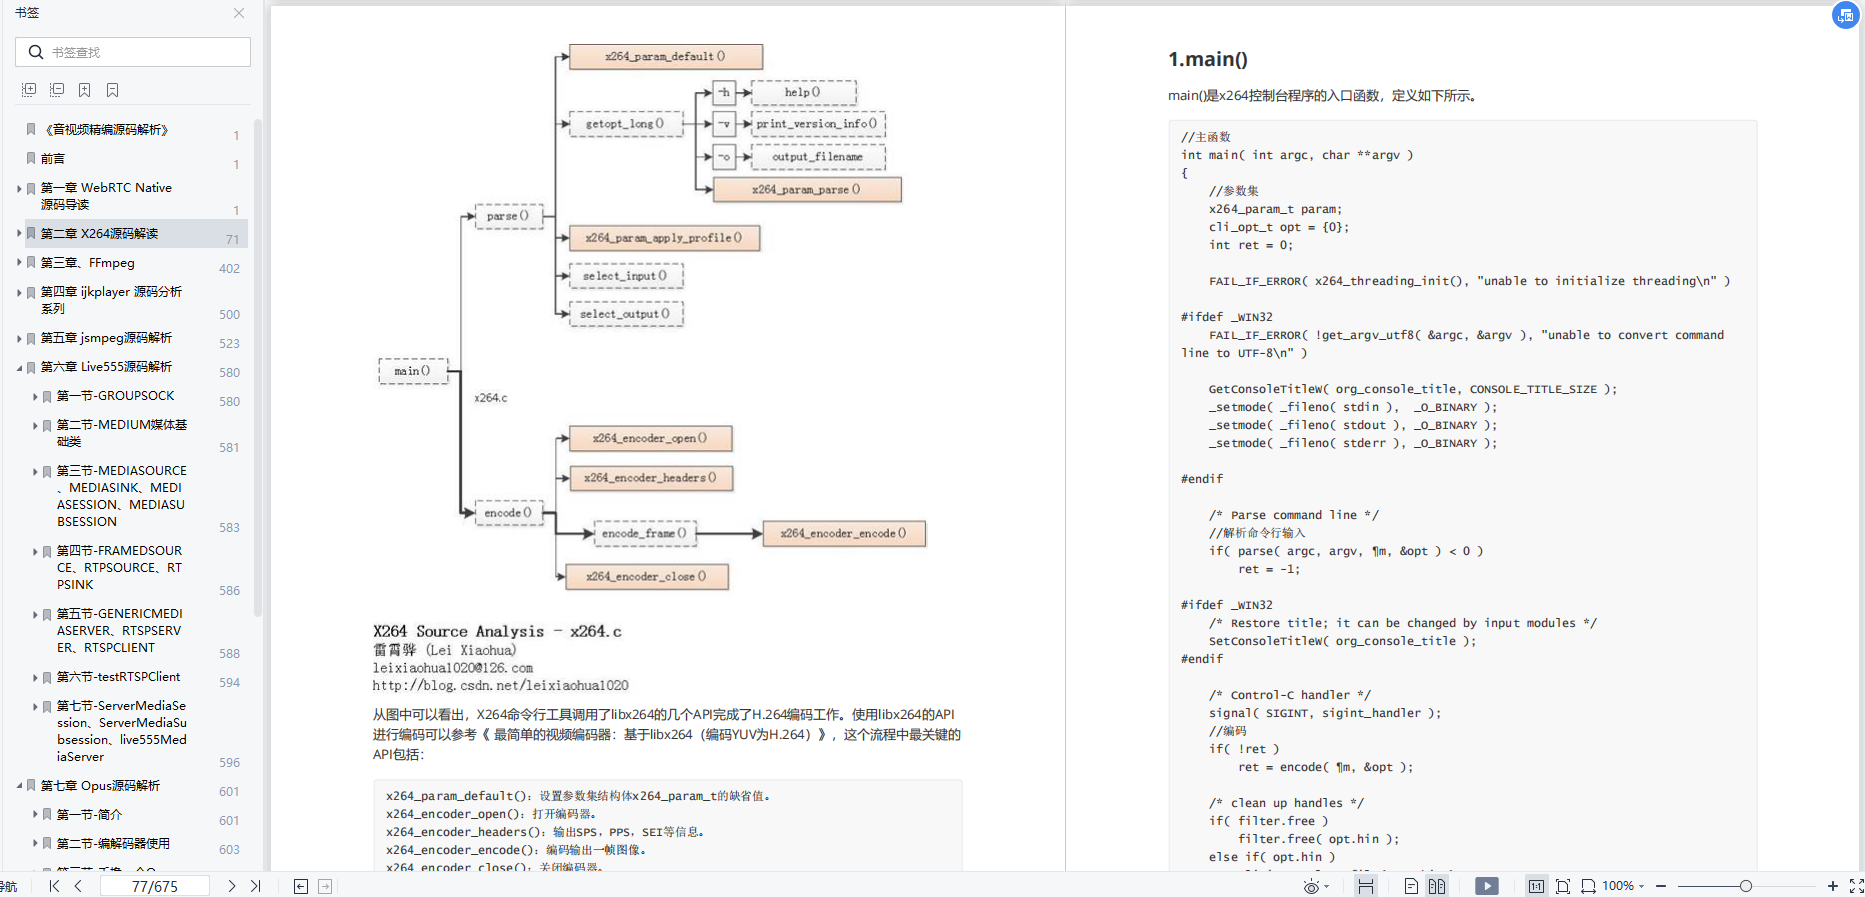This screenshot has height=897, width=1865.
Task: Toggle two-page view mode
Action: (1437, 886)
